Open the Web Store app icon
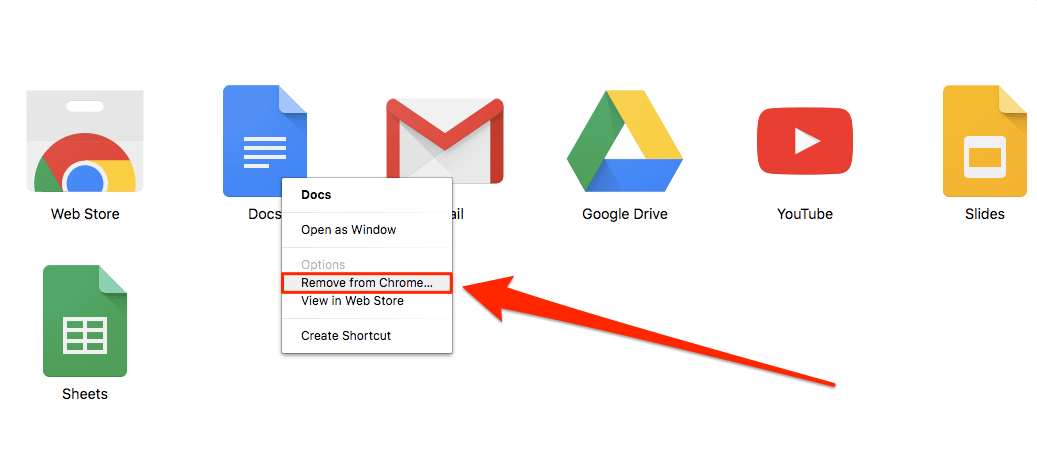Screen dimensions: 1037x476 pos(85,141)
